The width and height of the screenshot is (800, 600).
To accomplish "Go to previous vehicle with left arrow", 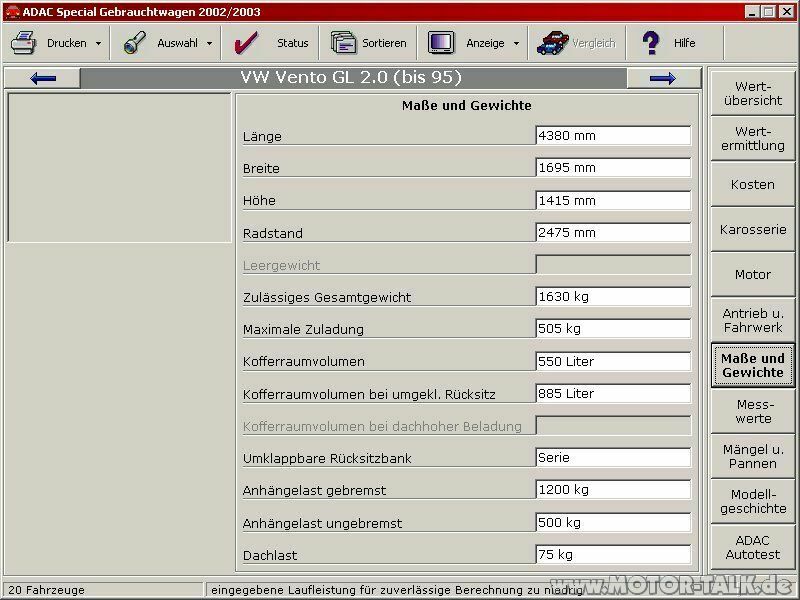I will coord(42,79).
